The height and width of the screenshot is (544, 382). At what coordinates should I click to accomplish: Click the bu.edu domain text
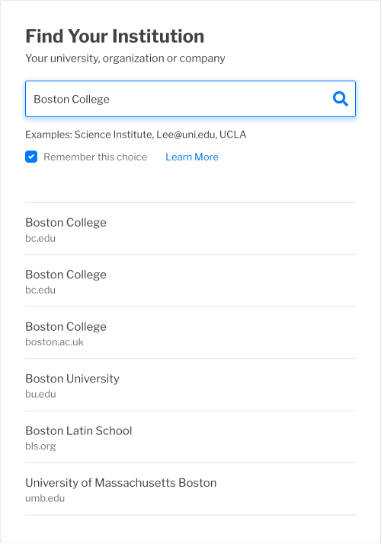tap(41, 394)
